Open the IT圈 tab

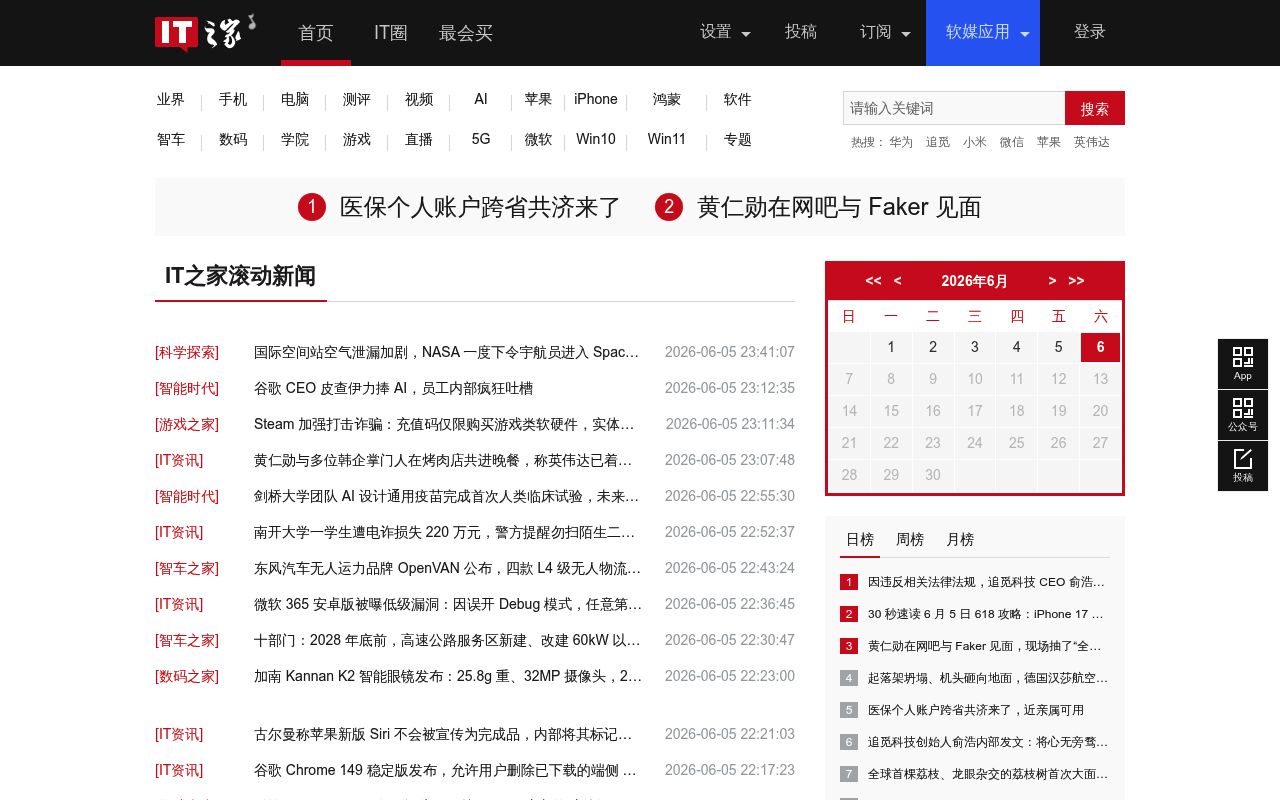coord(391,33)
